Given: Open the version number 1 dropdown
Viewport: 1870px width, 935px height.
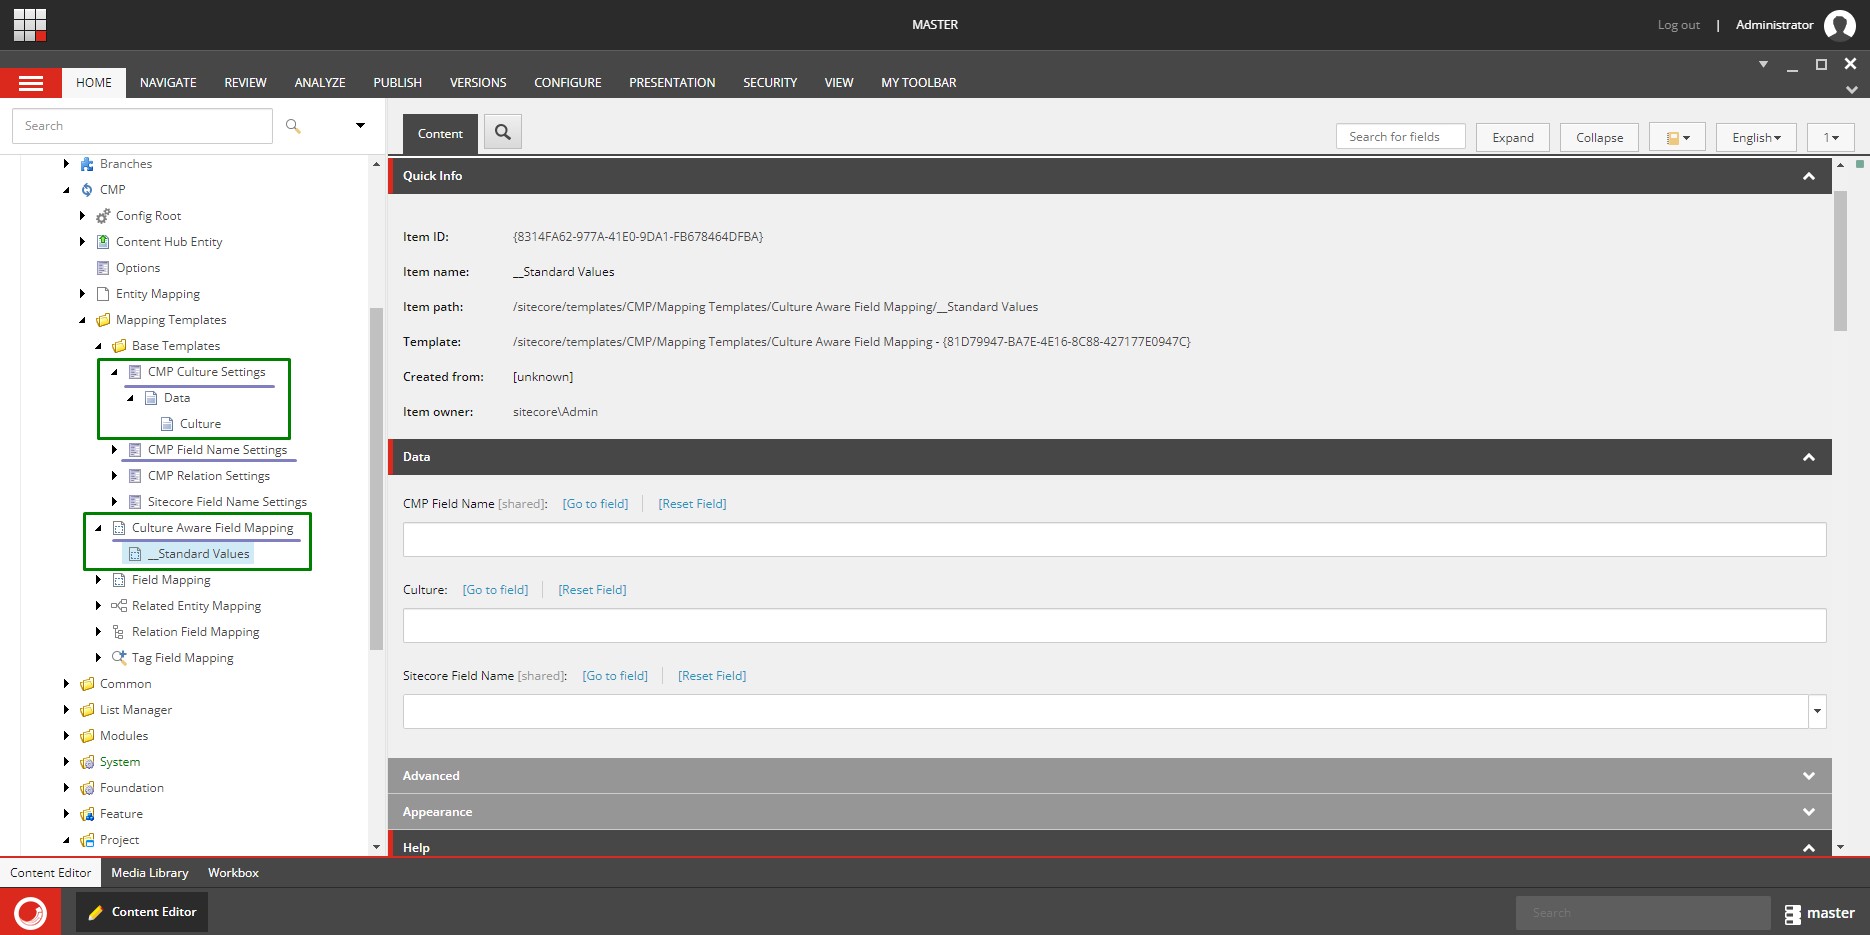Looking at the screenshot, I should (1830, 137).
